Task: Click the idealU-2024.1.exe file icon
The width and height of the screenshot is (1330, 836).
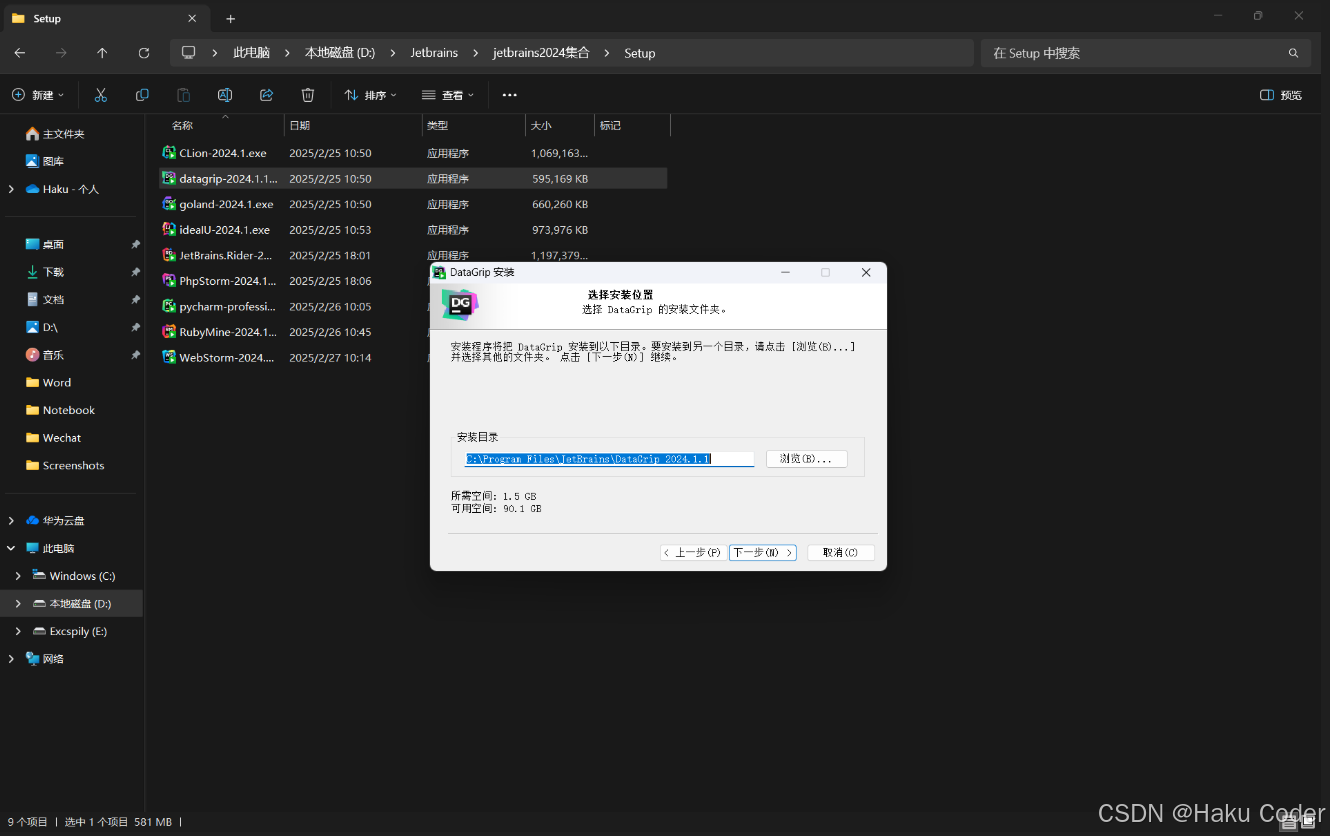Action: [x=169, y=229]
